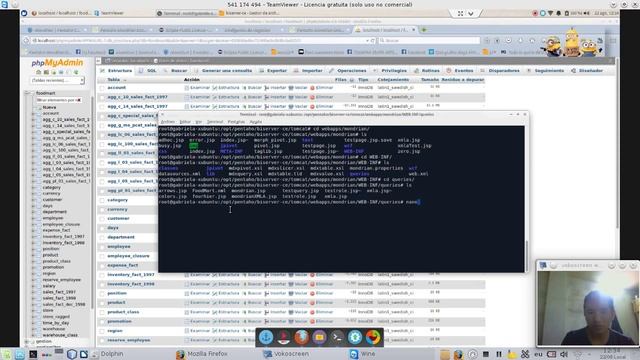The height and width of the screenshot is (360, 640).
Task: Collapse the foodmart database tree node
Action: [27, 93]
